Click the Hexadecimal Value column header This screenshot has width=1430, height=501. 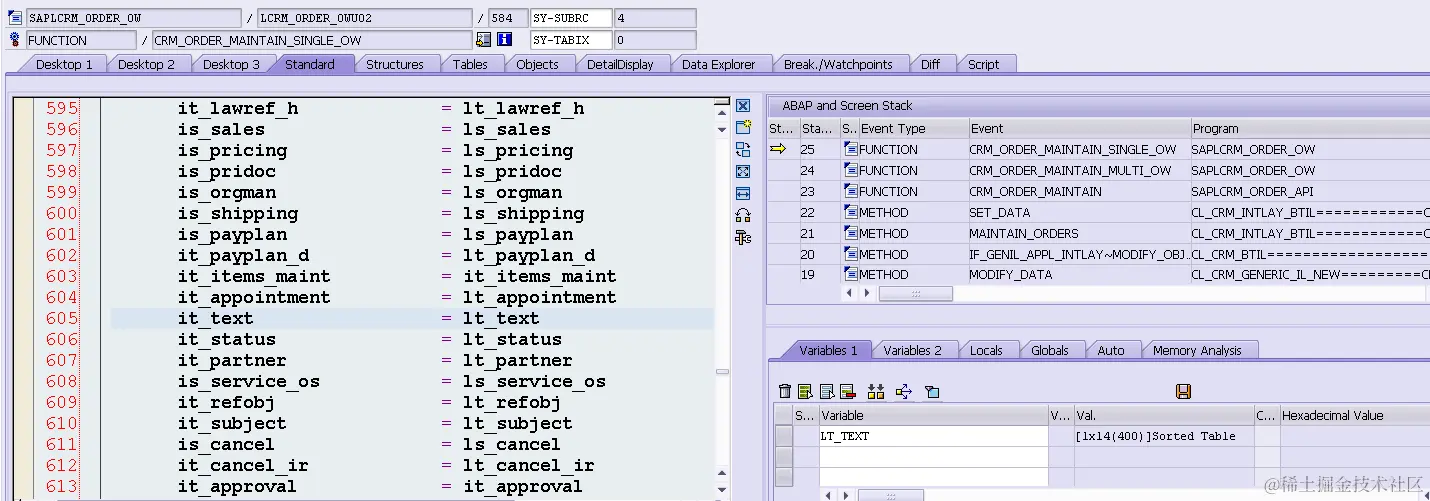(x=1355, y=415)
